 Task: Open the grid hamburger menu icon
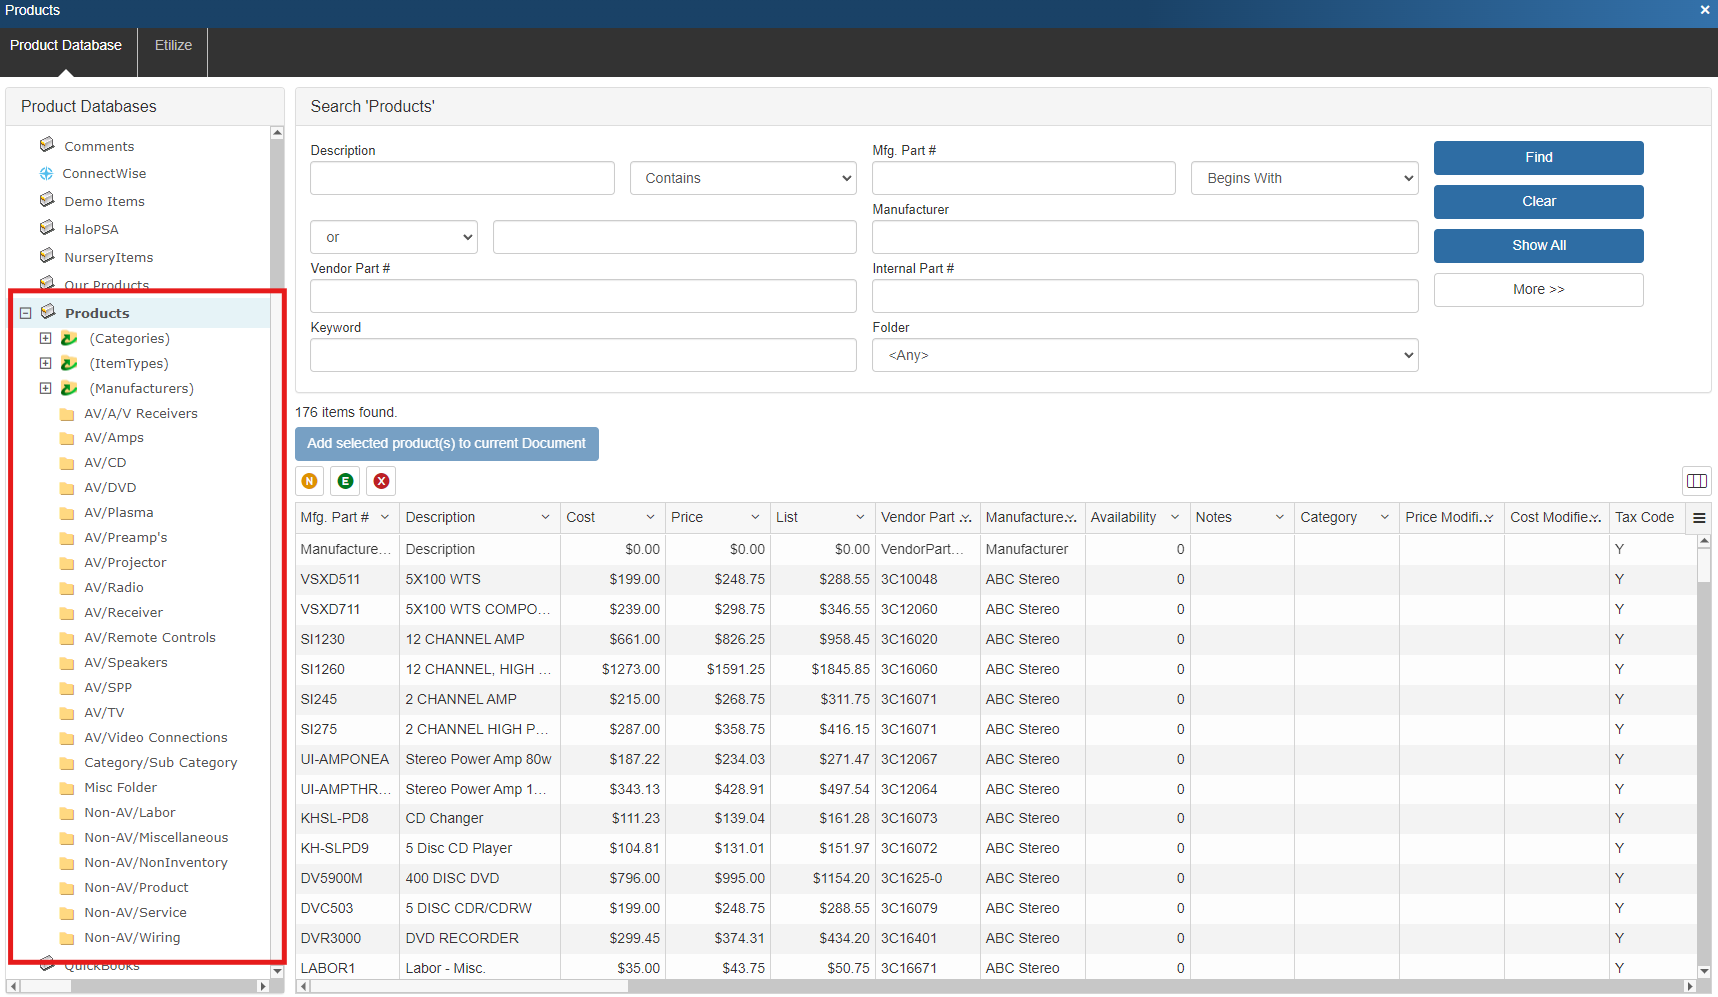[x=1699, y=518]
